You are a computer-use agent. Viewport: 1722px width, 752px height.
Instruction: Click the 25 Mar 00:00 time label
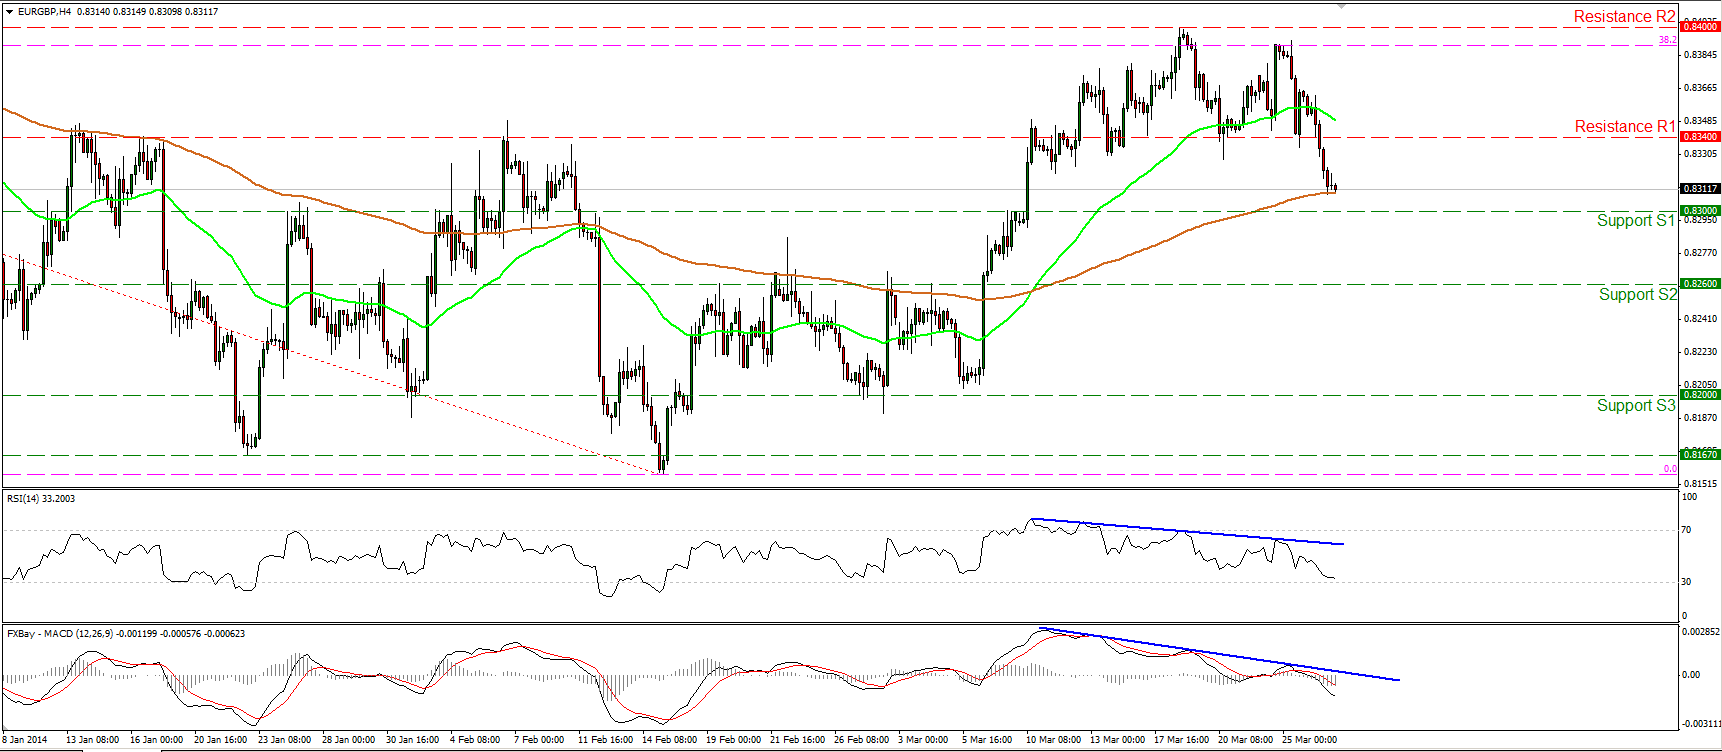pyautogui.click(x=1309, y=741)
